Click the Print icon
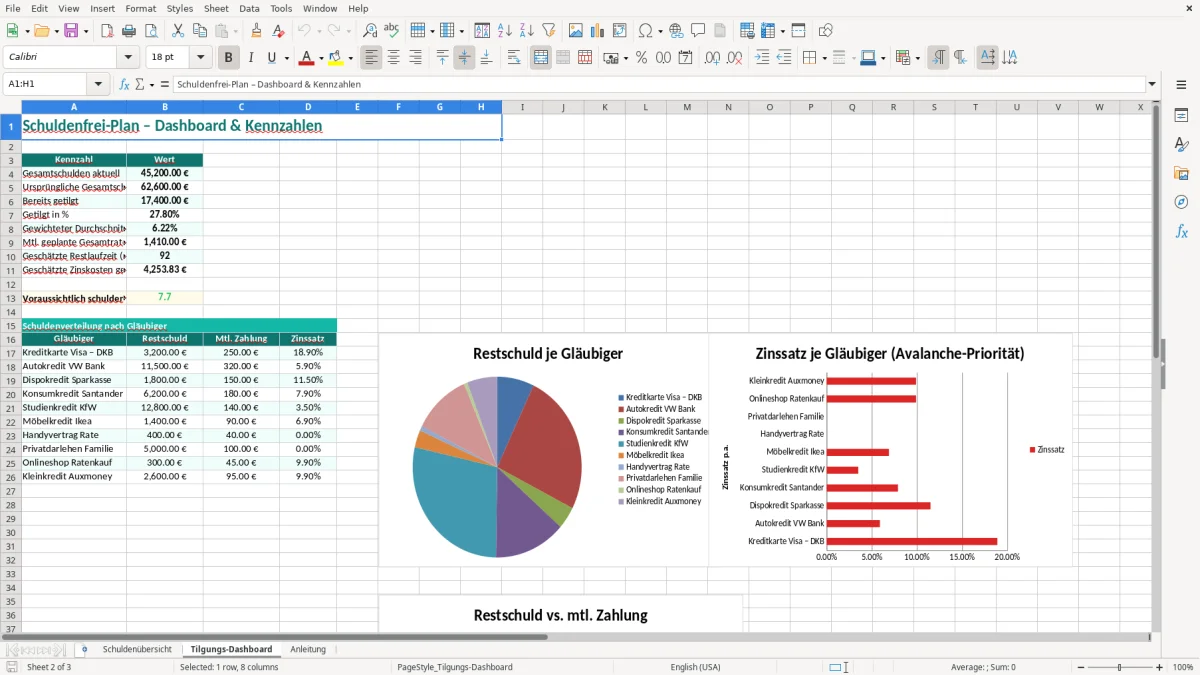This screenshot has height=675, width=1200. click(x=129, y=31)
